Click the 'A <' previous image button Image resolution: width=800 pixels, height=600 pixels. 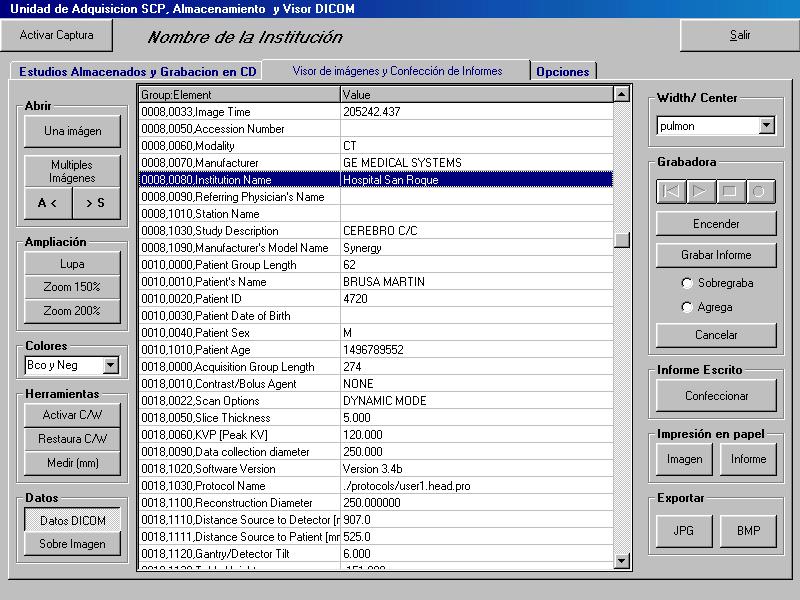[47, 203]
